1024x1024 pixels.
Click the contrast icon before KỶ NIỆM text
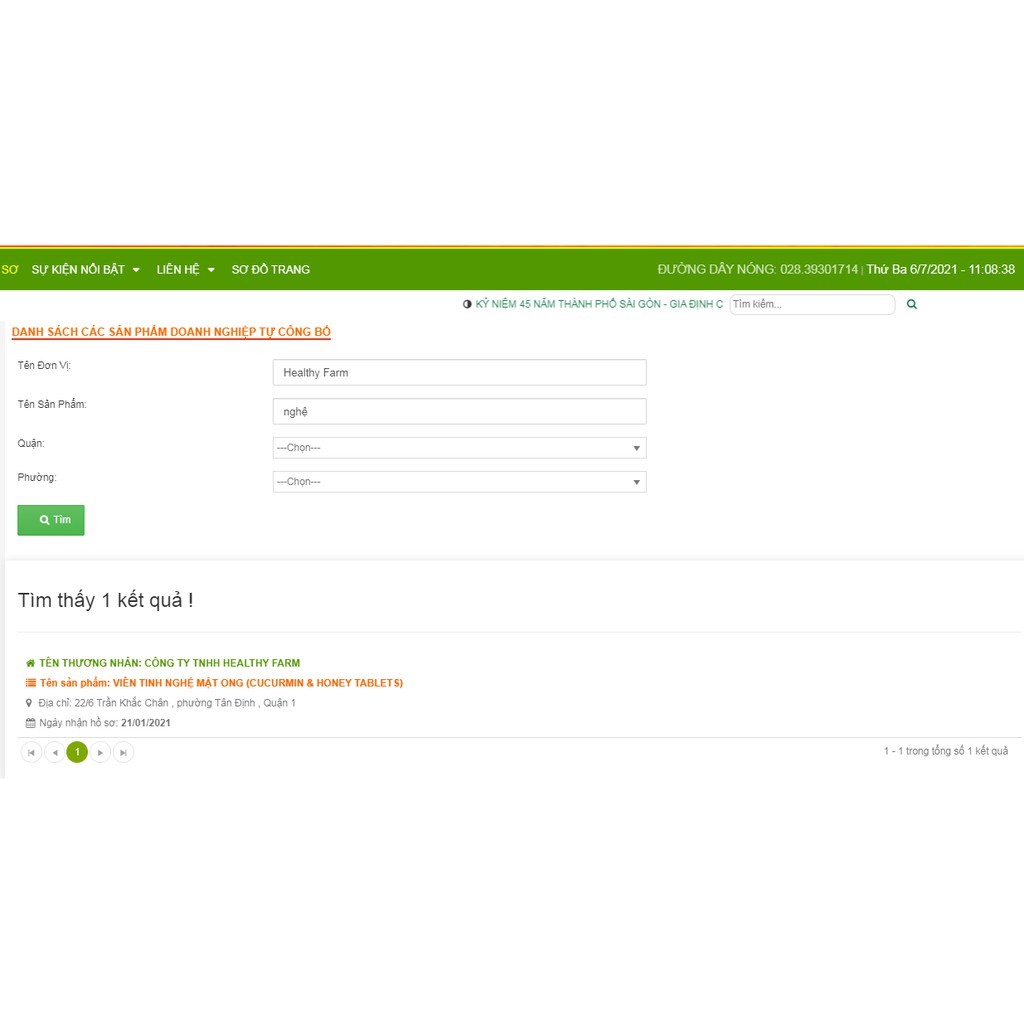point(467,304)
